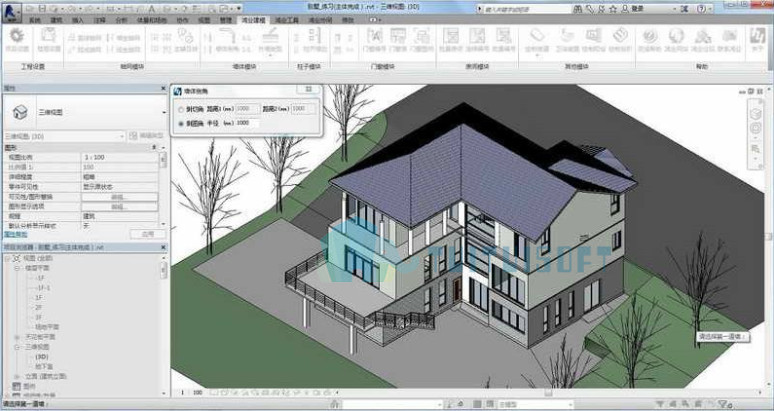Click the text A icon in quick access toolbar
774x411 pixels.
click(x=152, y=9)
